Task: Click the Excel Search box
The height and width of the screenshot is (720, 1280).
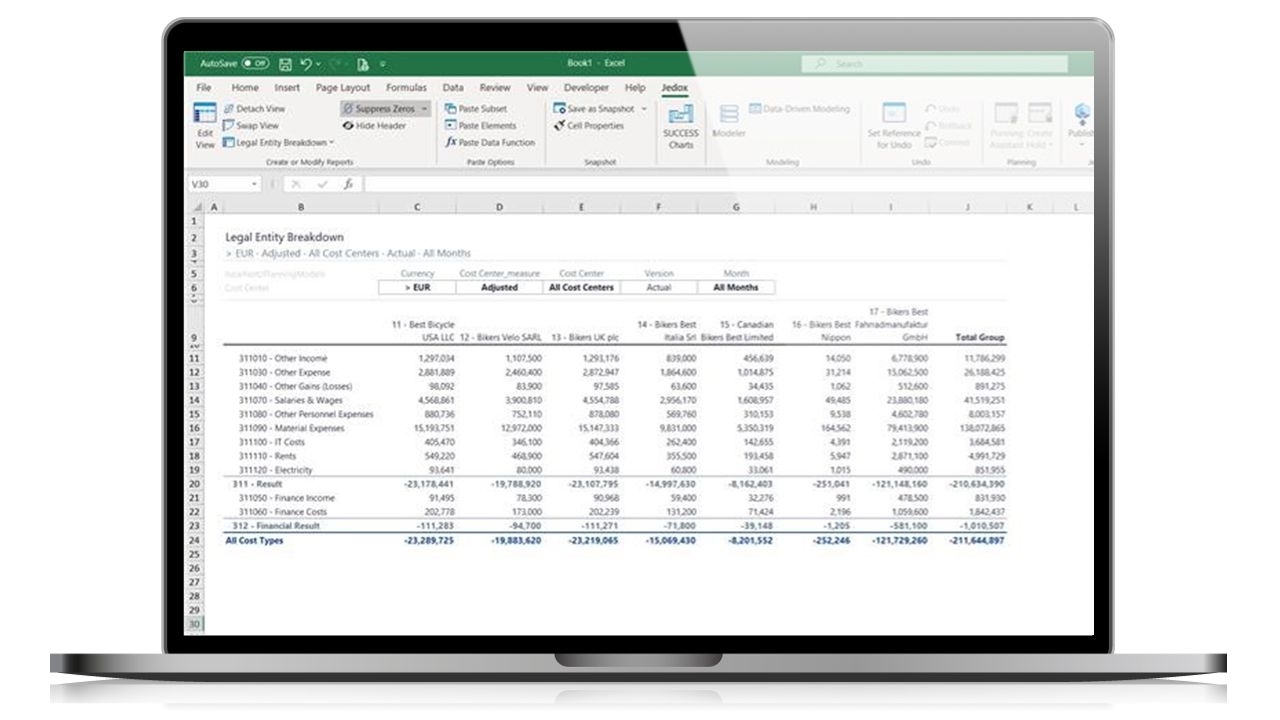Action: 934,64
